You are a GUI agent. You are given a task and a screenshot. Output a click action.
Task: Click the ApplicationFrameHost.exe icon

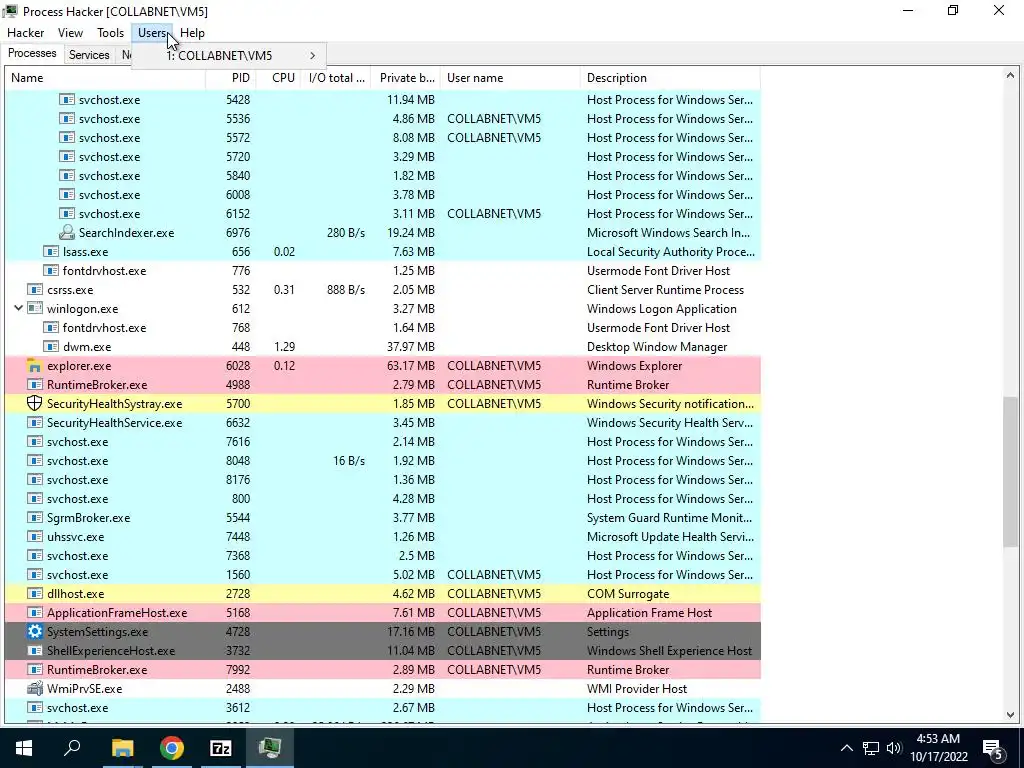coord(35,613)
